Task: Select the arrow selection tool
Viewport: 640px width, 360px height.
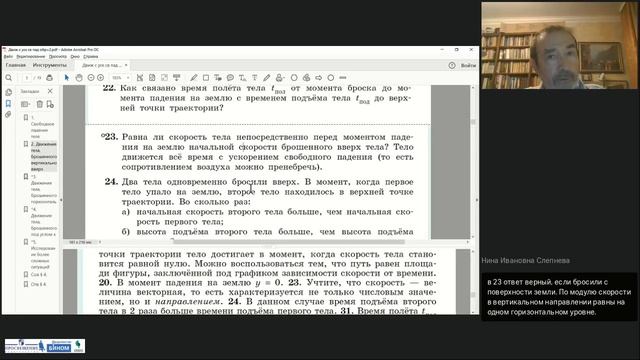Action: pos(67,78)
